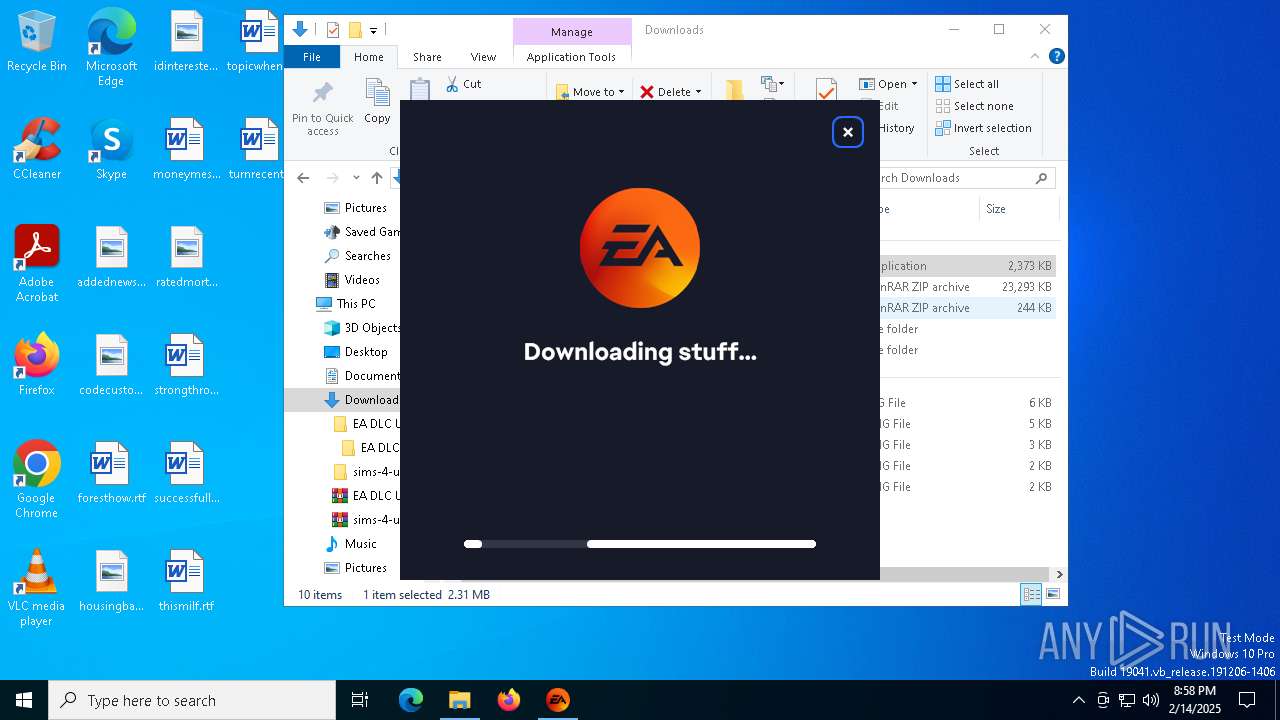Select strongthro... document on desktop
This screenshot has height=720, width=1280.
coord(186,365)
